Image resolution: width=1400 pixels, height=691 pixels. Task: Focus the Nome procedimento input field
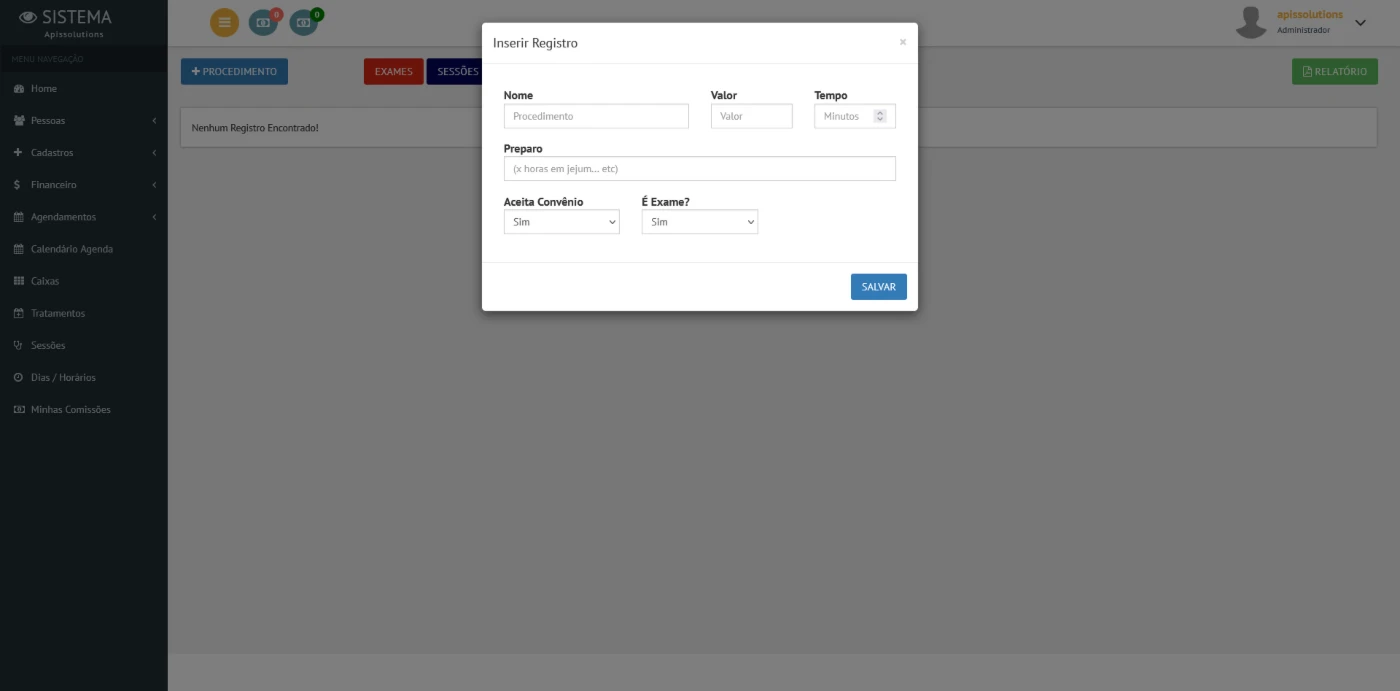click(596, 116)
